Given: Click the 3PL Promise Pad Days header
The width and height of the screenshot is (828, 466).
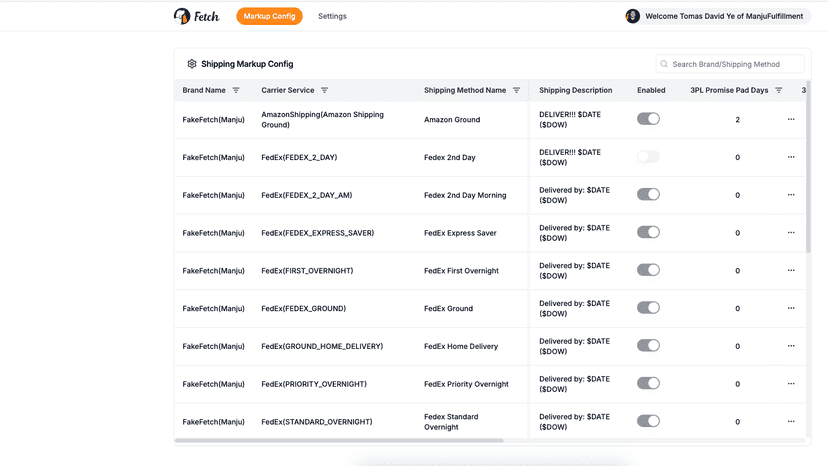Looking at the screenshot, I should (729, 90).
